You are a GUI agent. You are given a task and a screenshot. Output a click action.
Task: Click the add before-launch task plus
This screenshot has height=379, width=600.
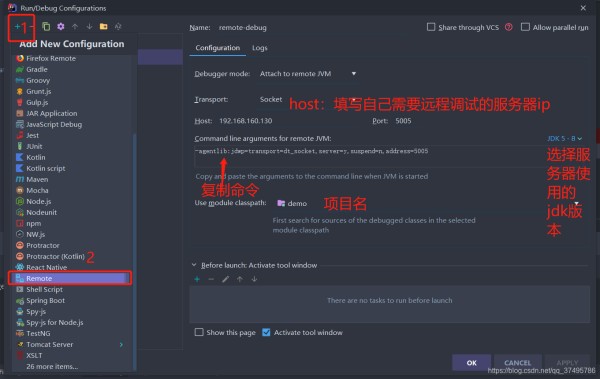click(197, 279)
